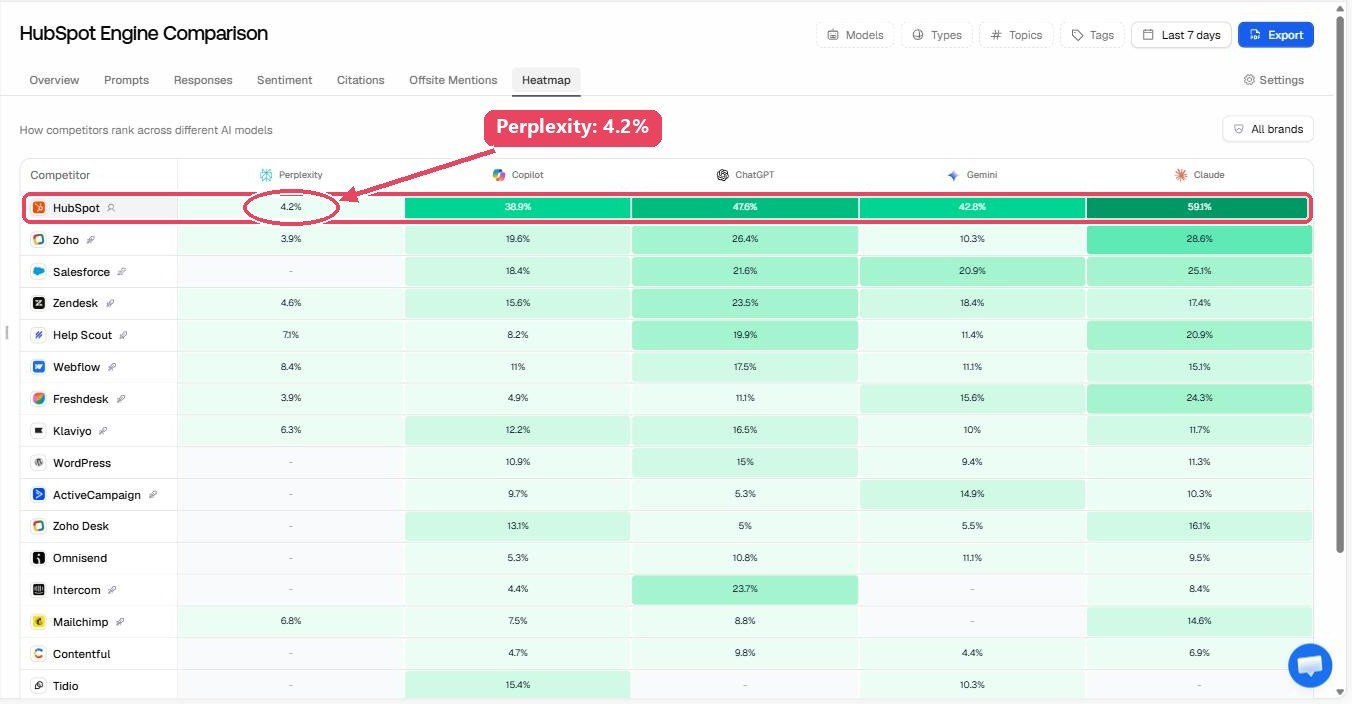Click Webflow's Perplexity value 8.4%
Viewport: 1352px width, 704px height.
tap(291, 367)
